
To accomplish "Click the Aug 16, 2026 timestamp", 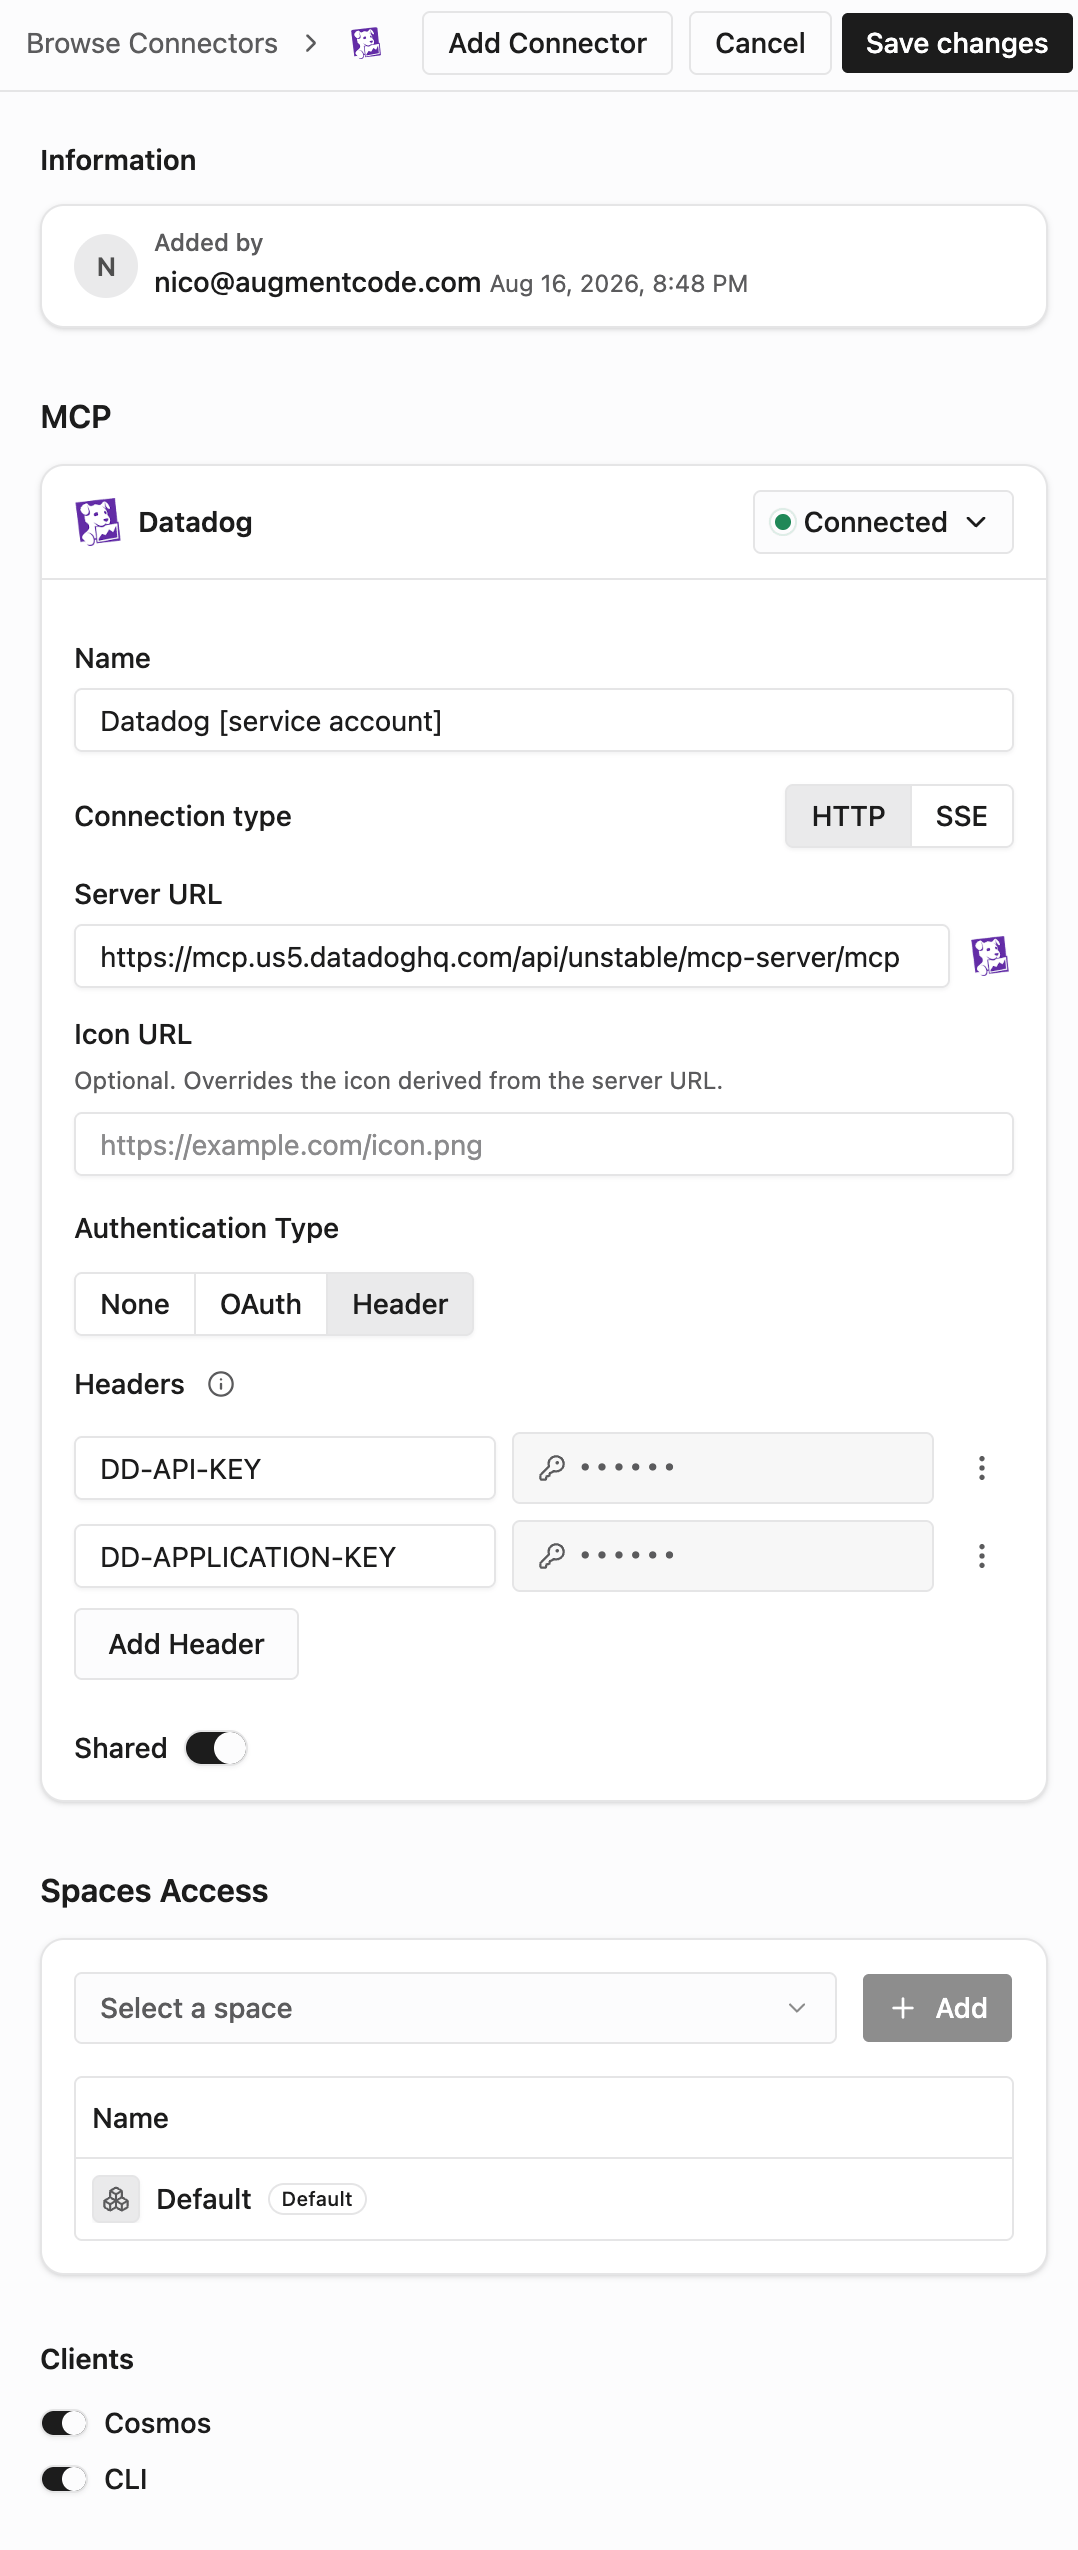I will (619, 284).
